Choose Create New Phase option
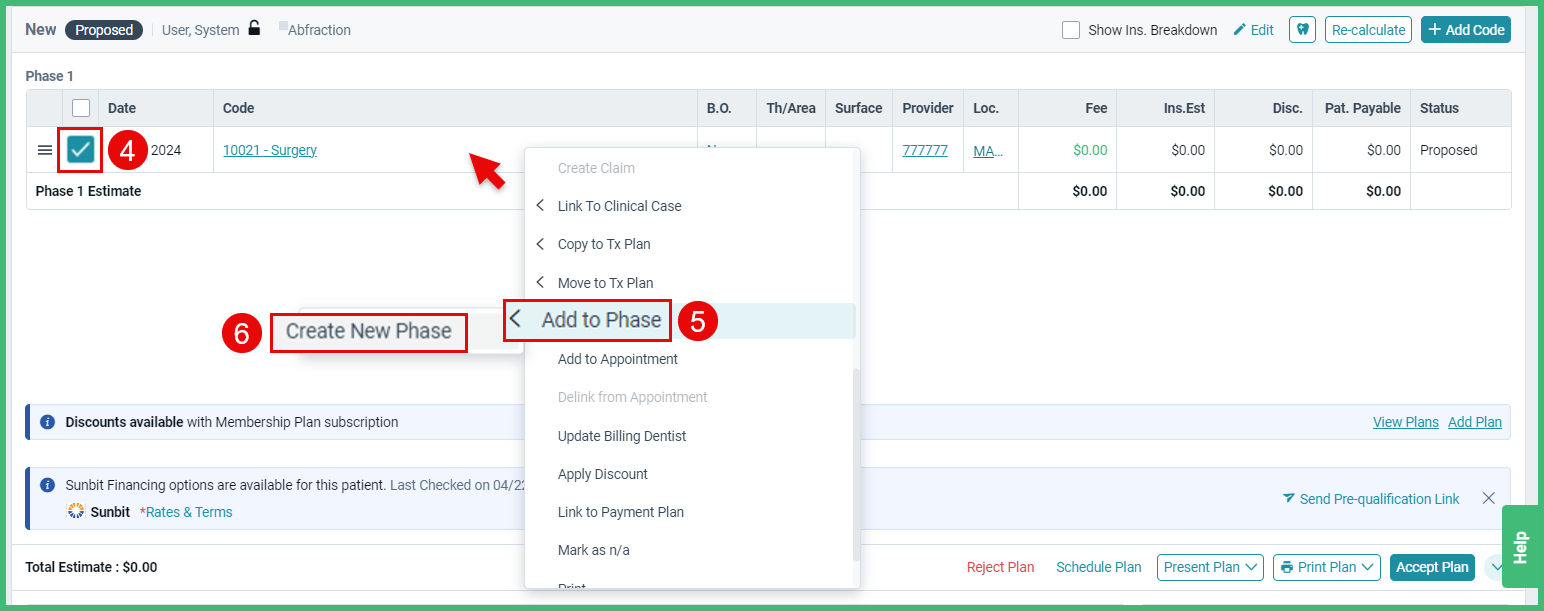The image size is (1544, 611). pos(368,331)
